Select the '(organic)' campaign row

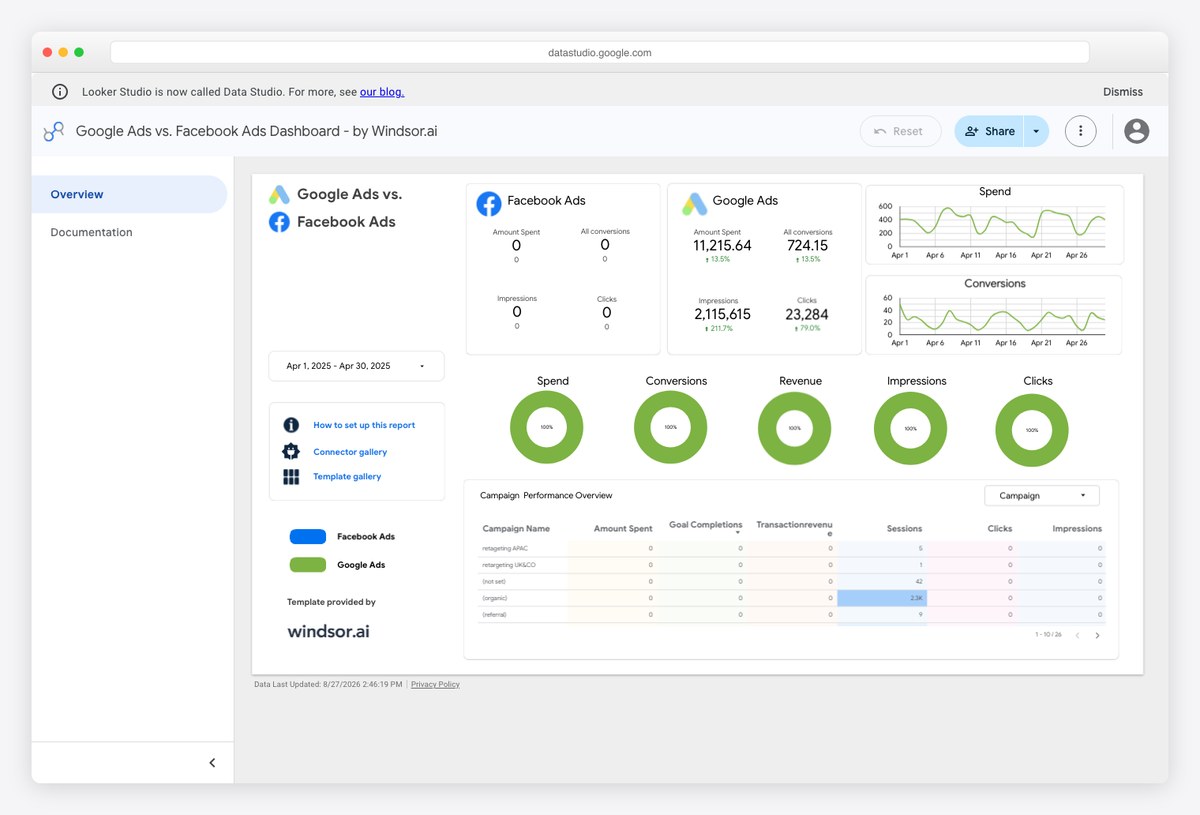pos(792,598)
